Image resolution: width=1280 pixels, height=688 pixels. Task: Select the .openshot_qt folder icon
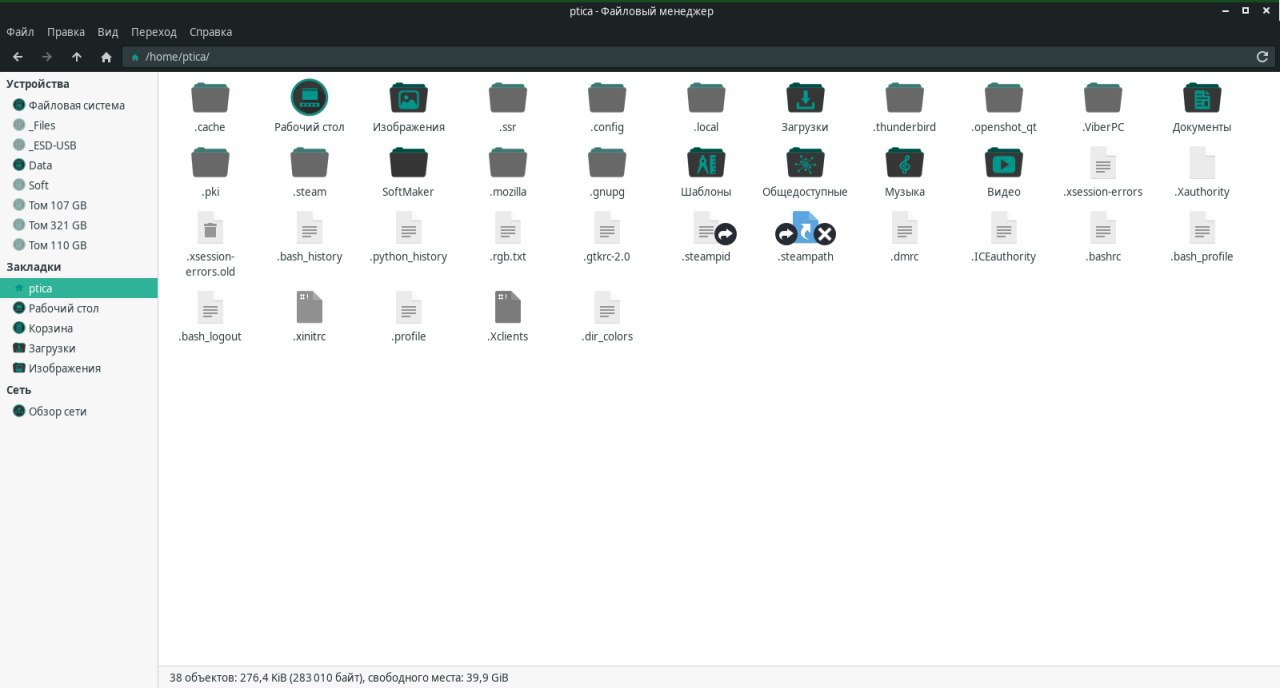point(1003,98)
